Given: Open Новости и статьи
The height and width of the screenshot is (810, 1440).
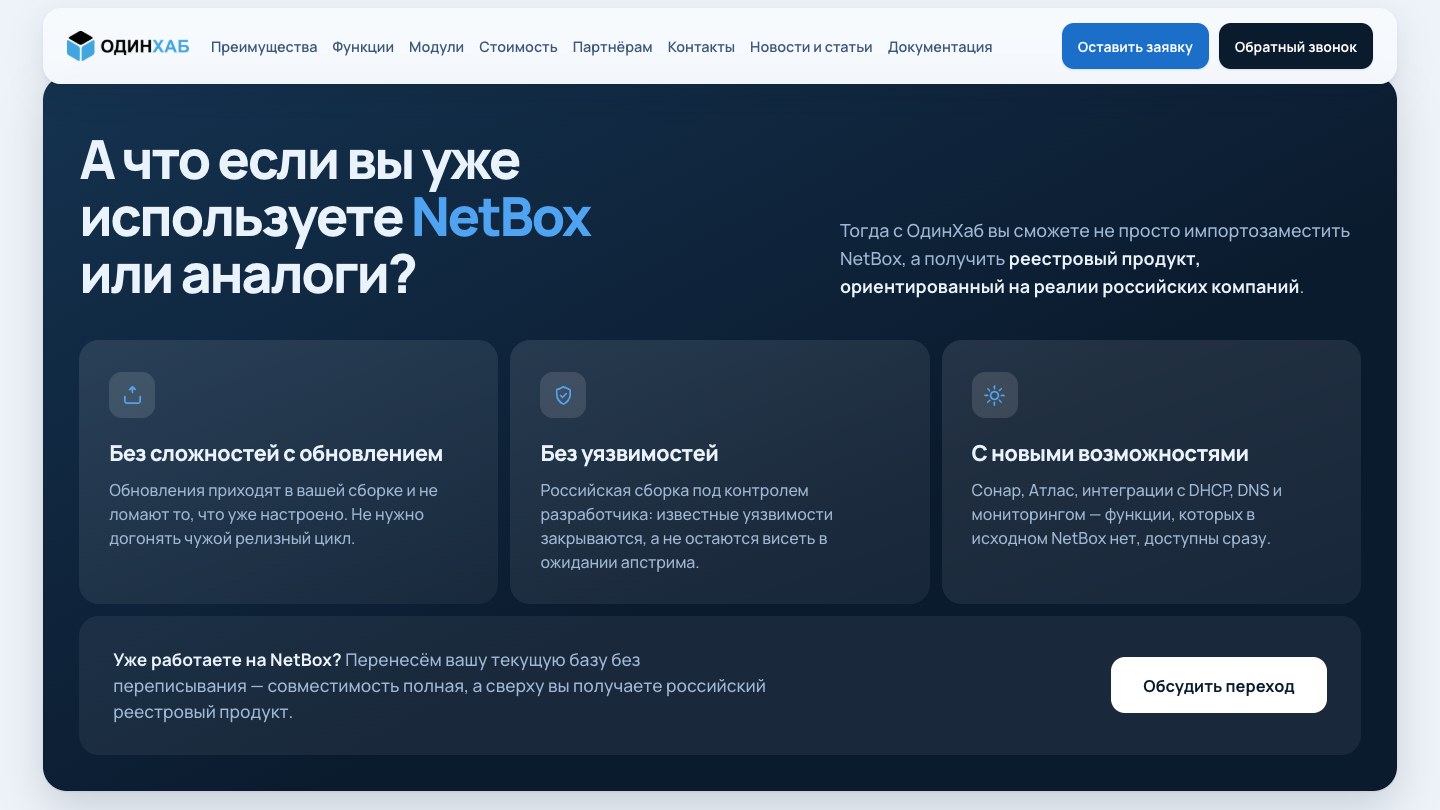Looking at the screenshot, I should (x=811, y=47).
